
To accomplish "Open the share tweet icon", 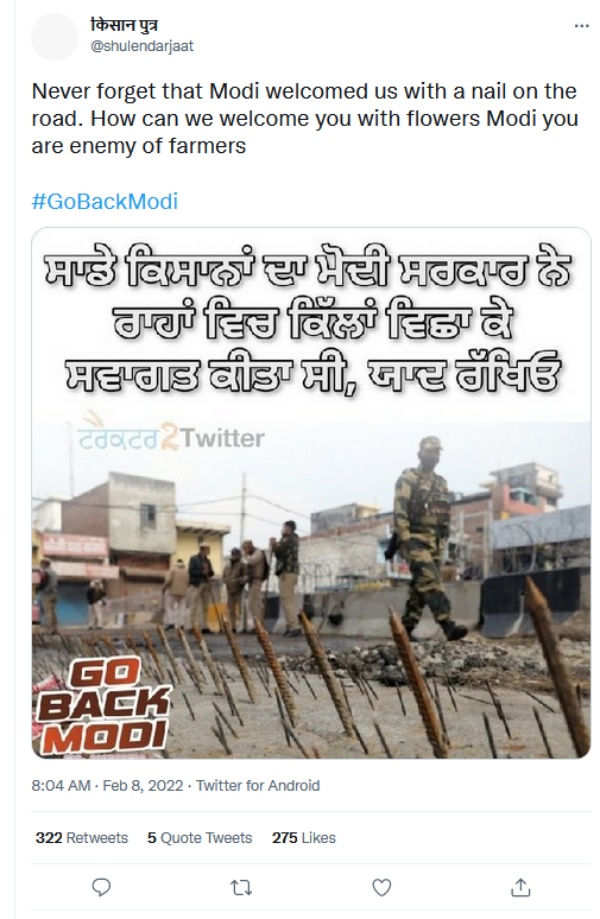I will click(521, 887).
